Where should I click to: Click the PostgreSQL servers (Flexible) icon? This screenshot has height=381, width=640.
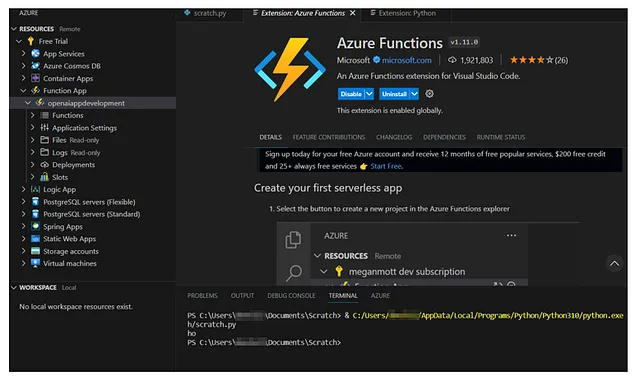coord(36,201)
